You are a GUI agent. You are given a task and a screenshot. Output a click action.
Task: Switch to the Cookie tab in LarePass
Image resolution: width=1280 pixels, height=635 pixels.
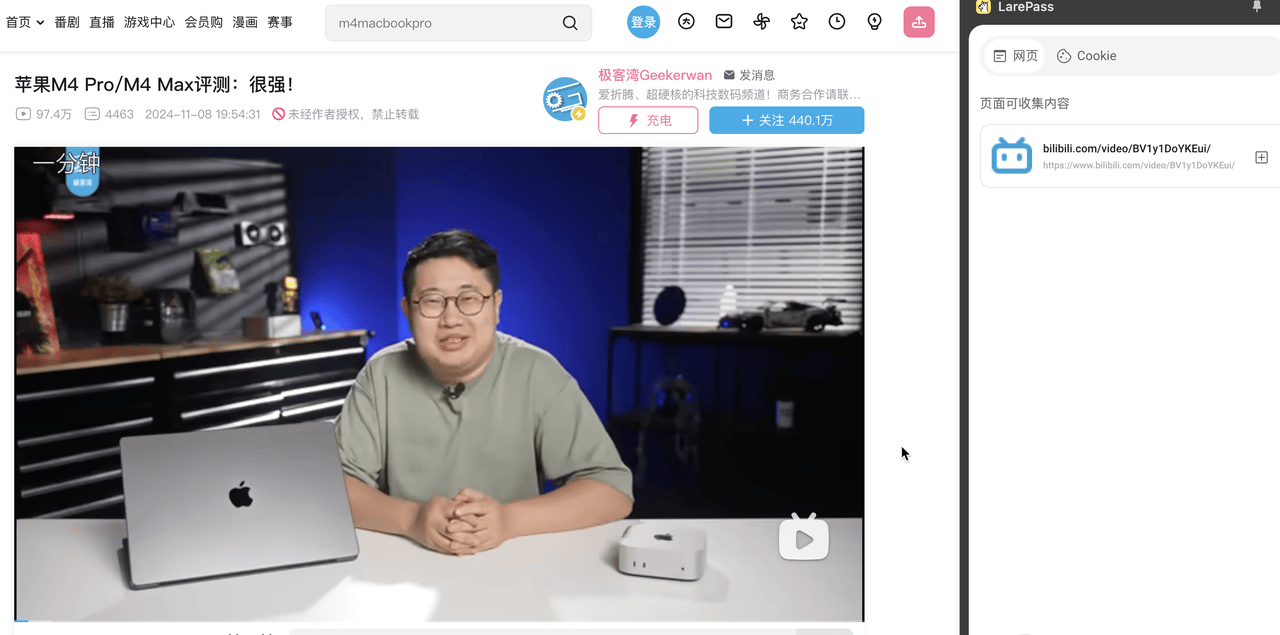1086,56
